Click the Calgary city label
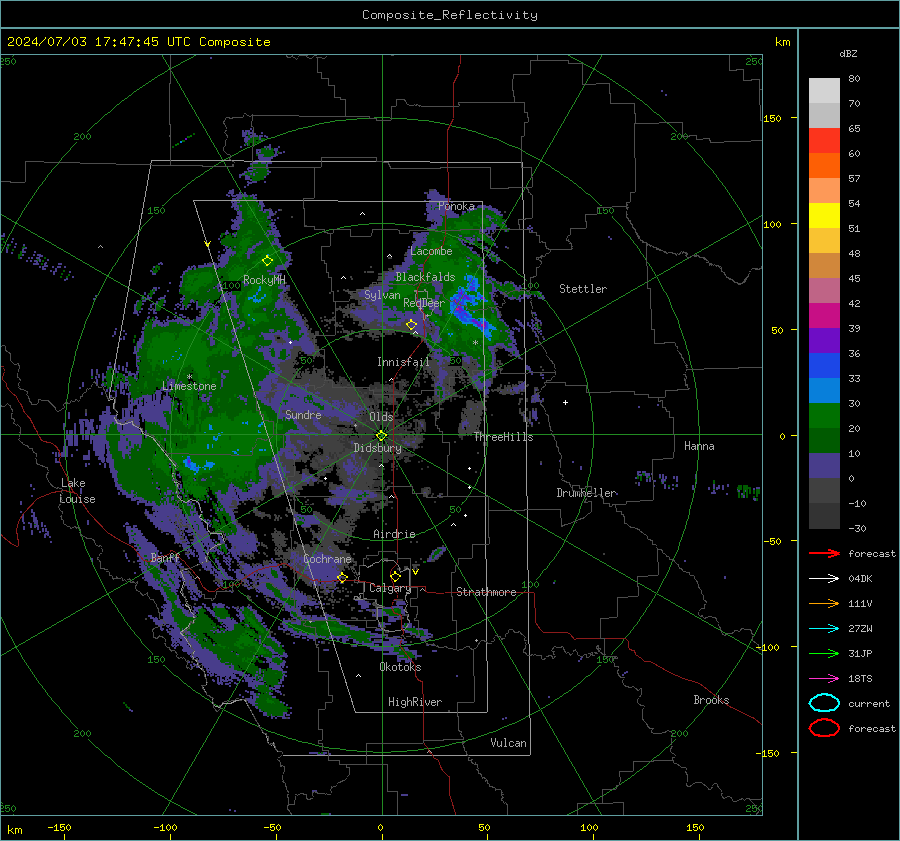Image resolution: width=900 pixels, height=841 pixels. tap(390, 588)
